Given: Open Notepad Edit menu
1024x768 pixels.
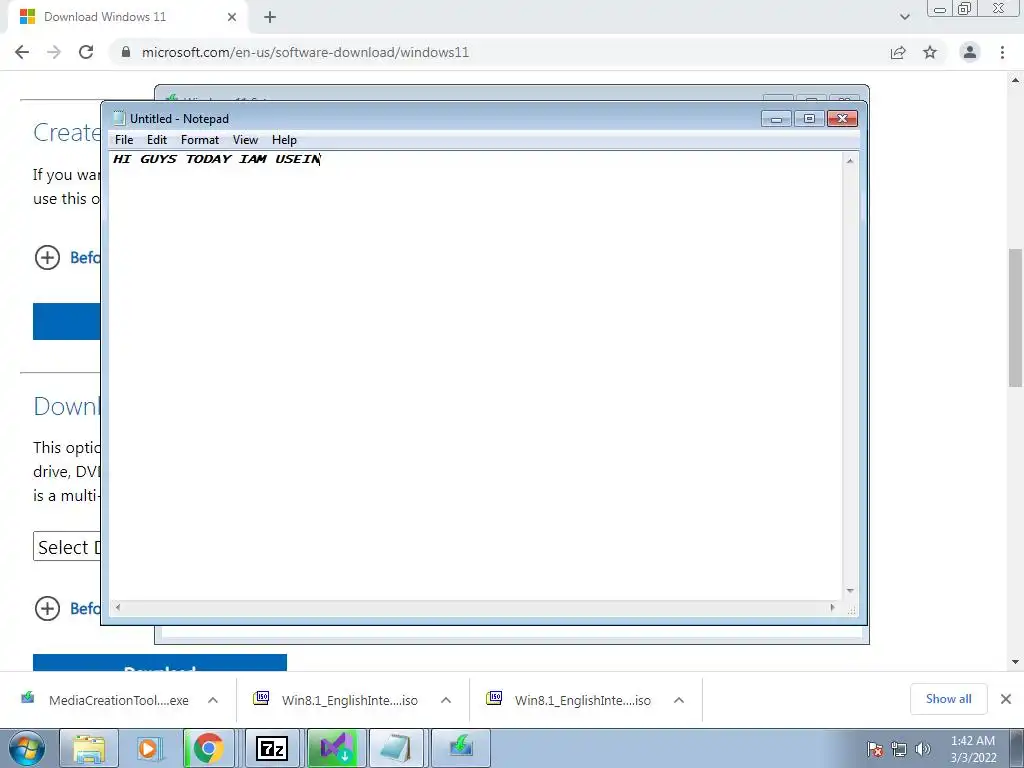Looking at the screenshot, I should pos(157,140).
